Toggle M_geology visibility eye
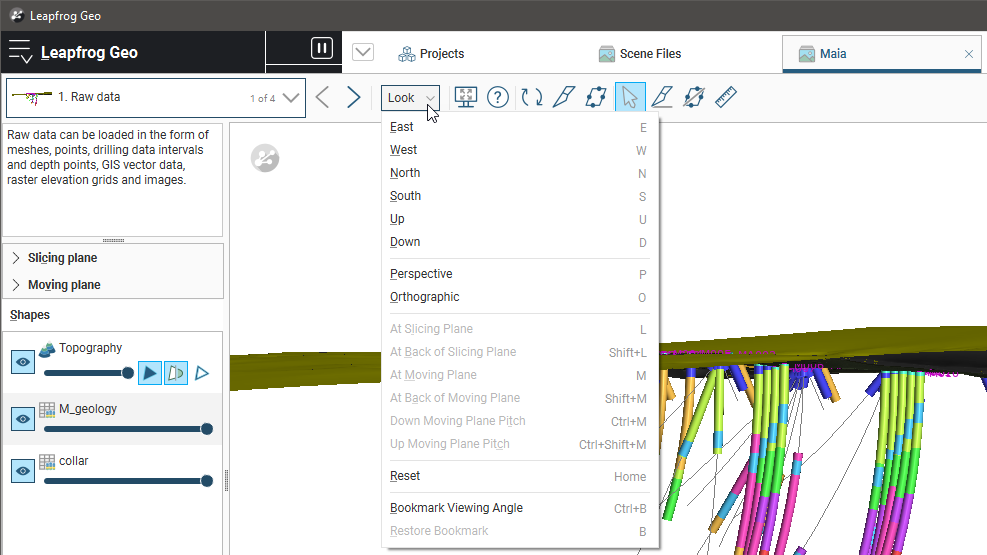 pyautogui.click(x=23, y=419)
